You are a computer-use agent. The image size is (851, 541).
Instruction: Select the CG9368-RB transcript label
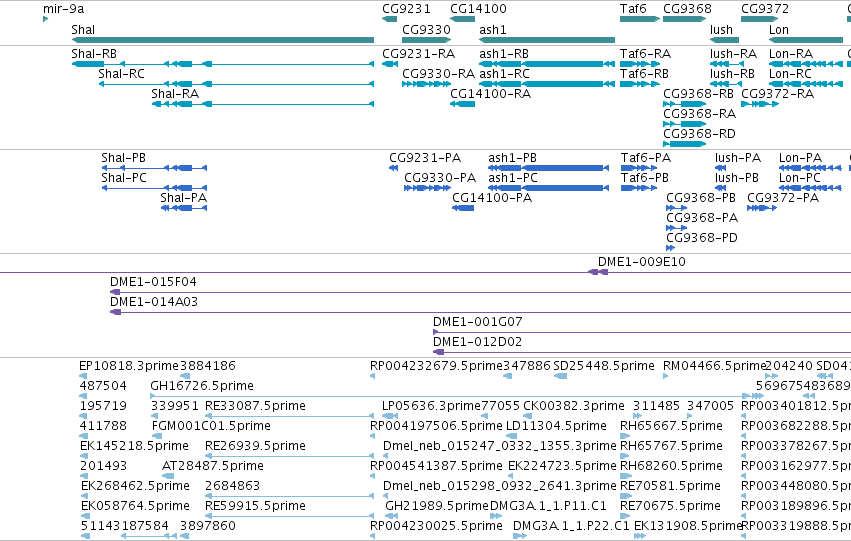[698, 94]
